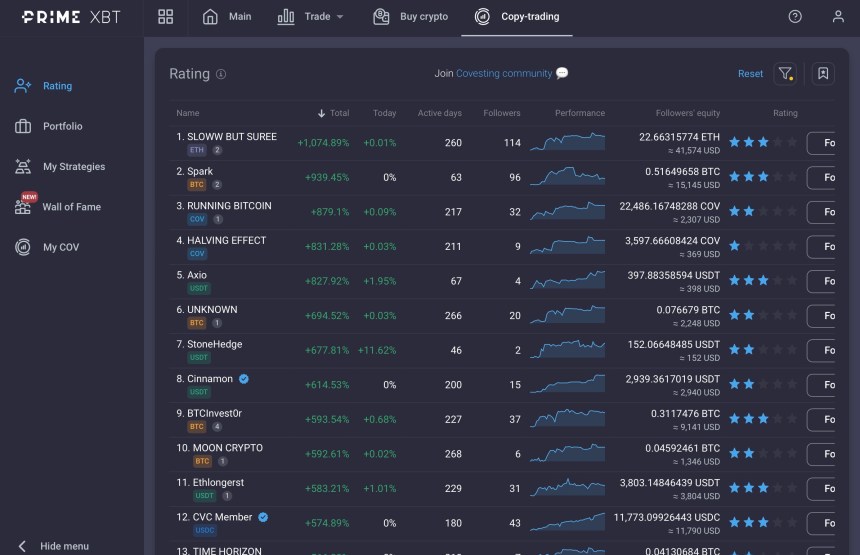Sort by the Rating column header

coord(785,113)
